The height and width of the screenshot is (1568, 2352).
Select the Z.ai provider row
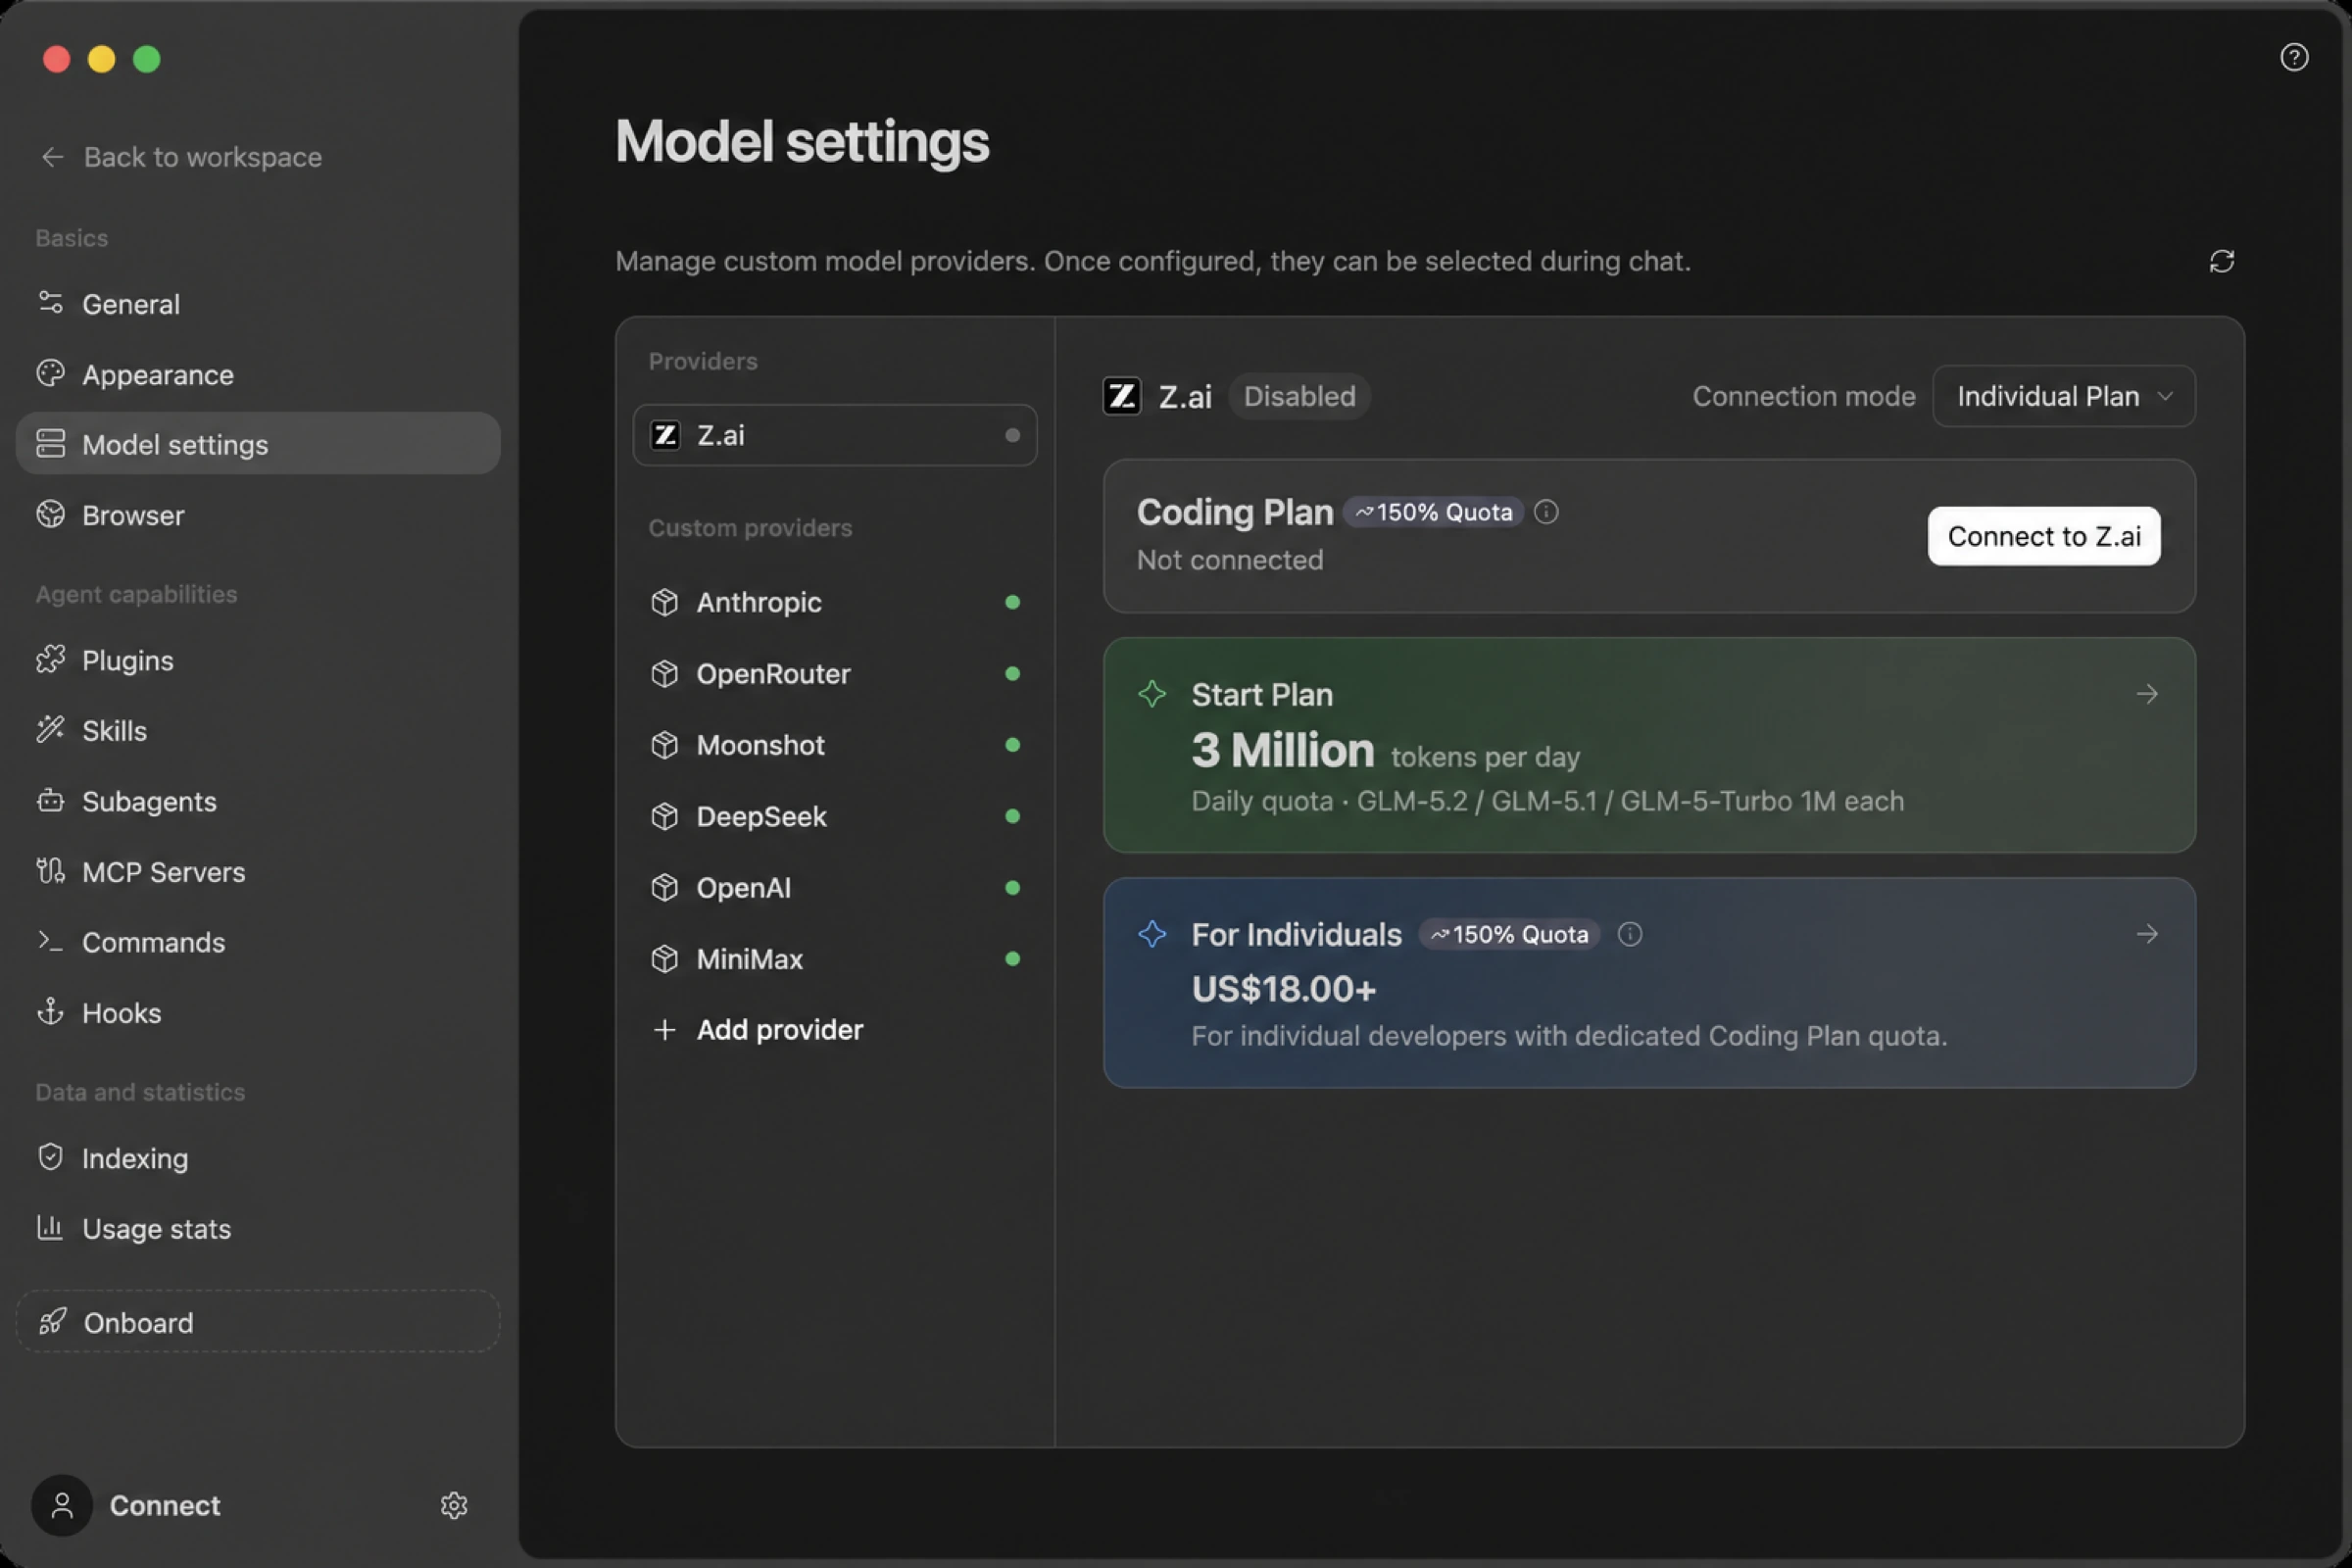coord(835,435)
